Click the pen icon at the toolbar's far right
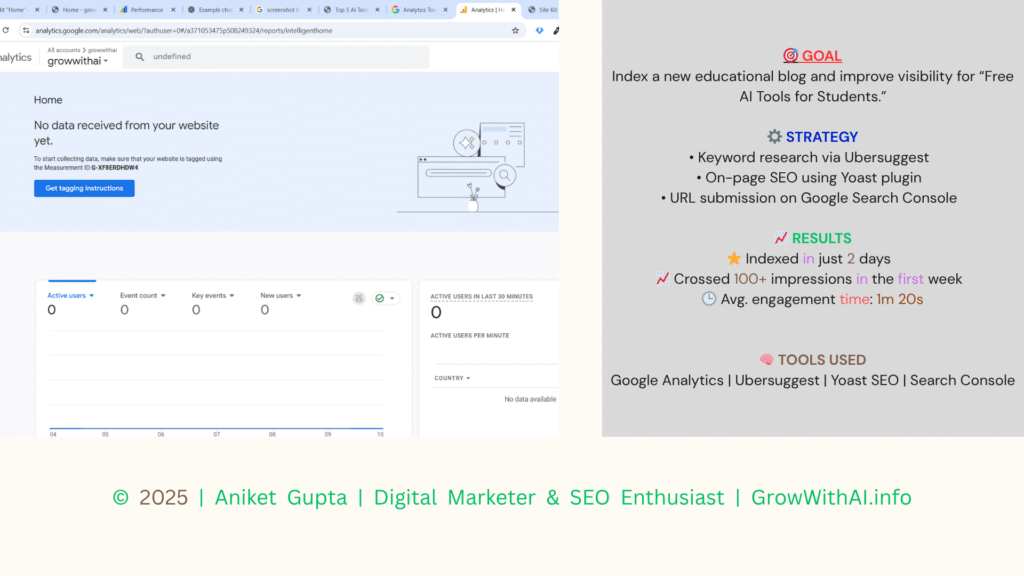The height and width of the screenshot is (576, 1024). tap(556, 30)
